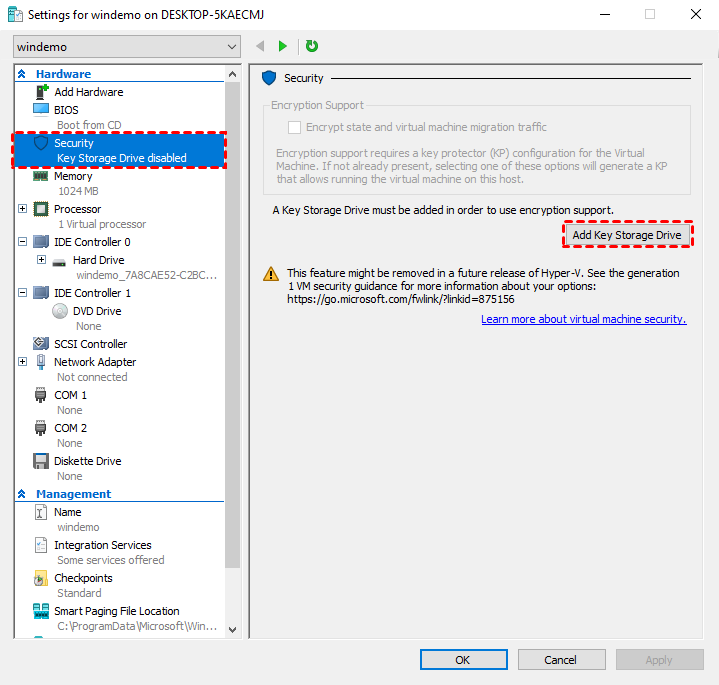This screenshot has width=719, height=685.
Task: Click the DVD Drive disc icon
Action: pos(60,311)
